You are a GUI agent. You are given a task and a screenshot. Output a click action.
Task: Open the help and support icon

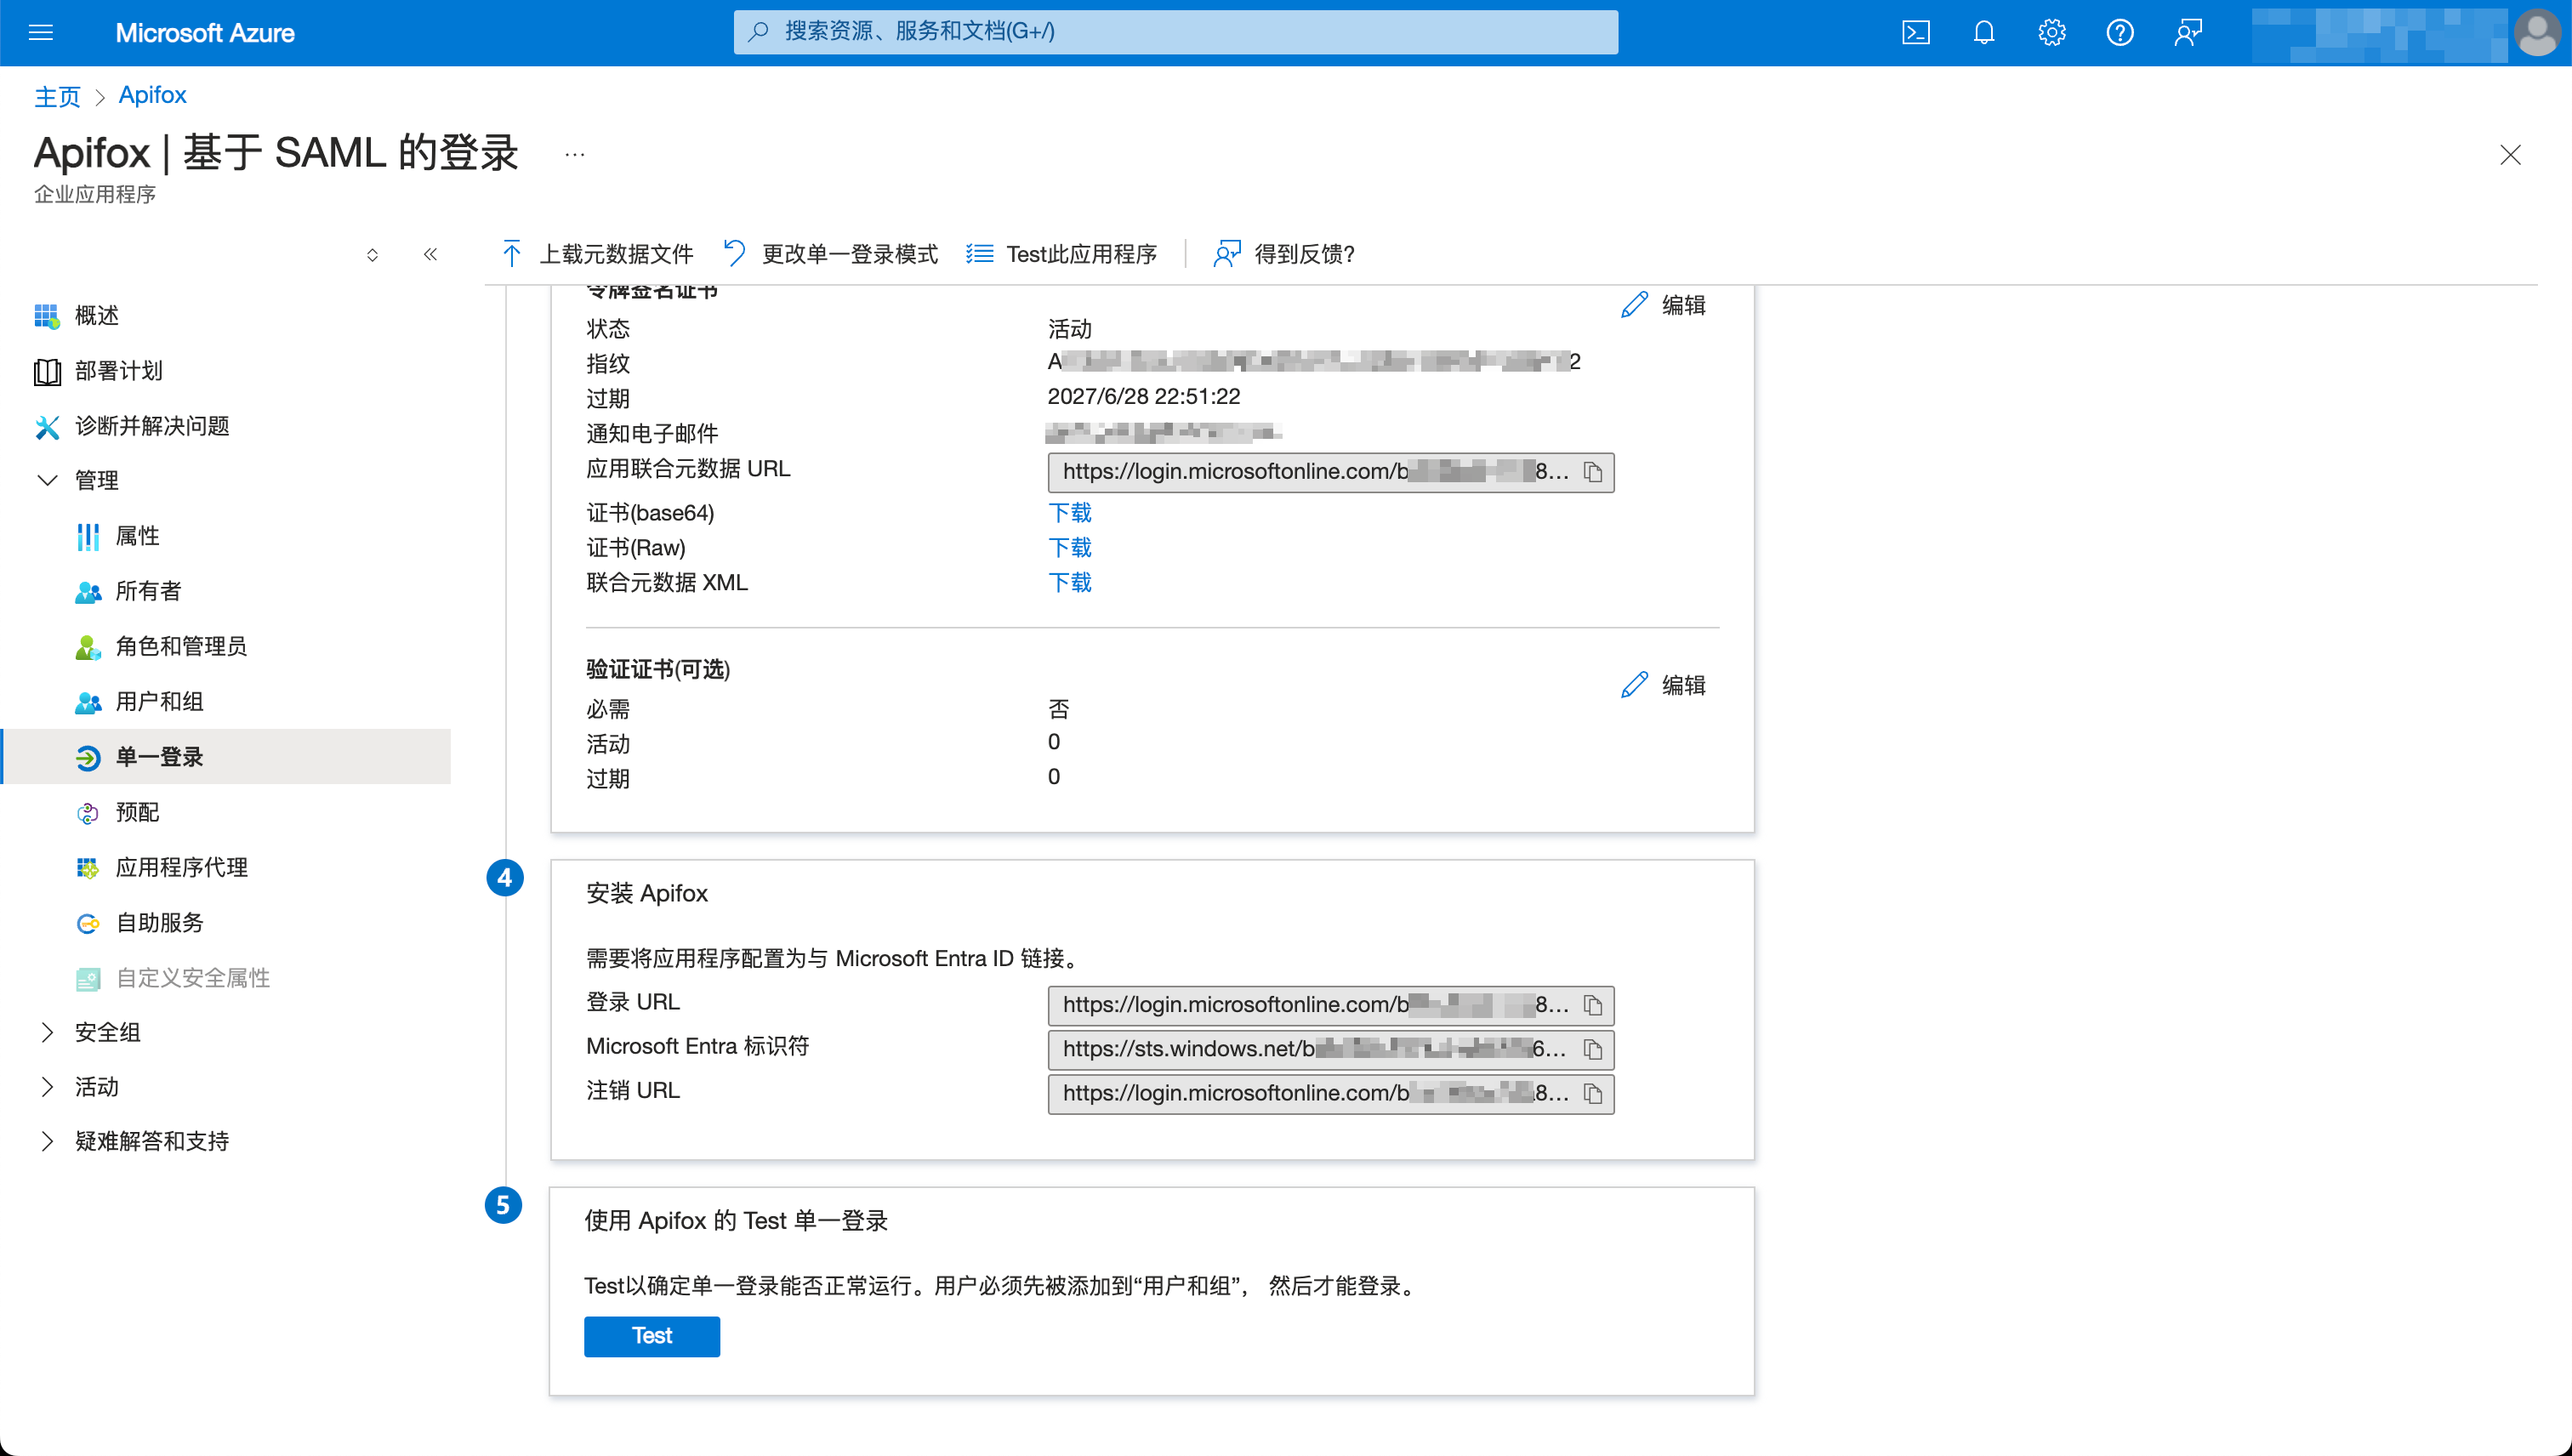click(2120, 32)
